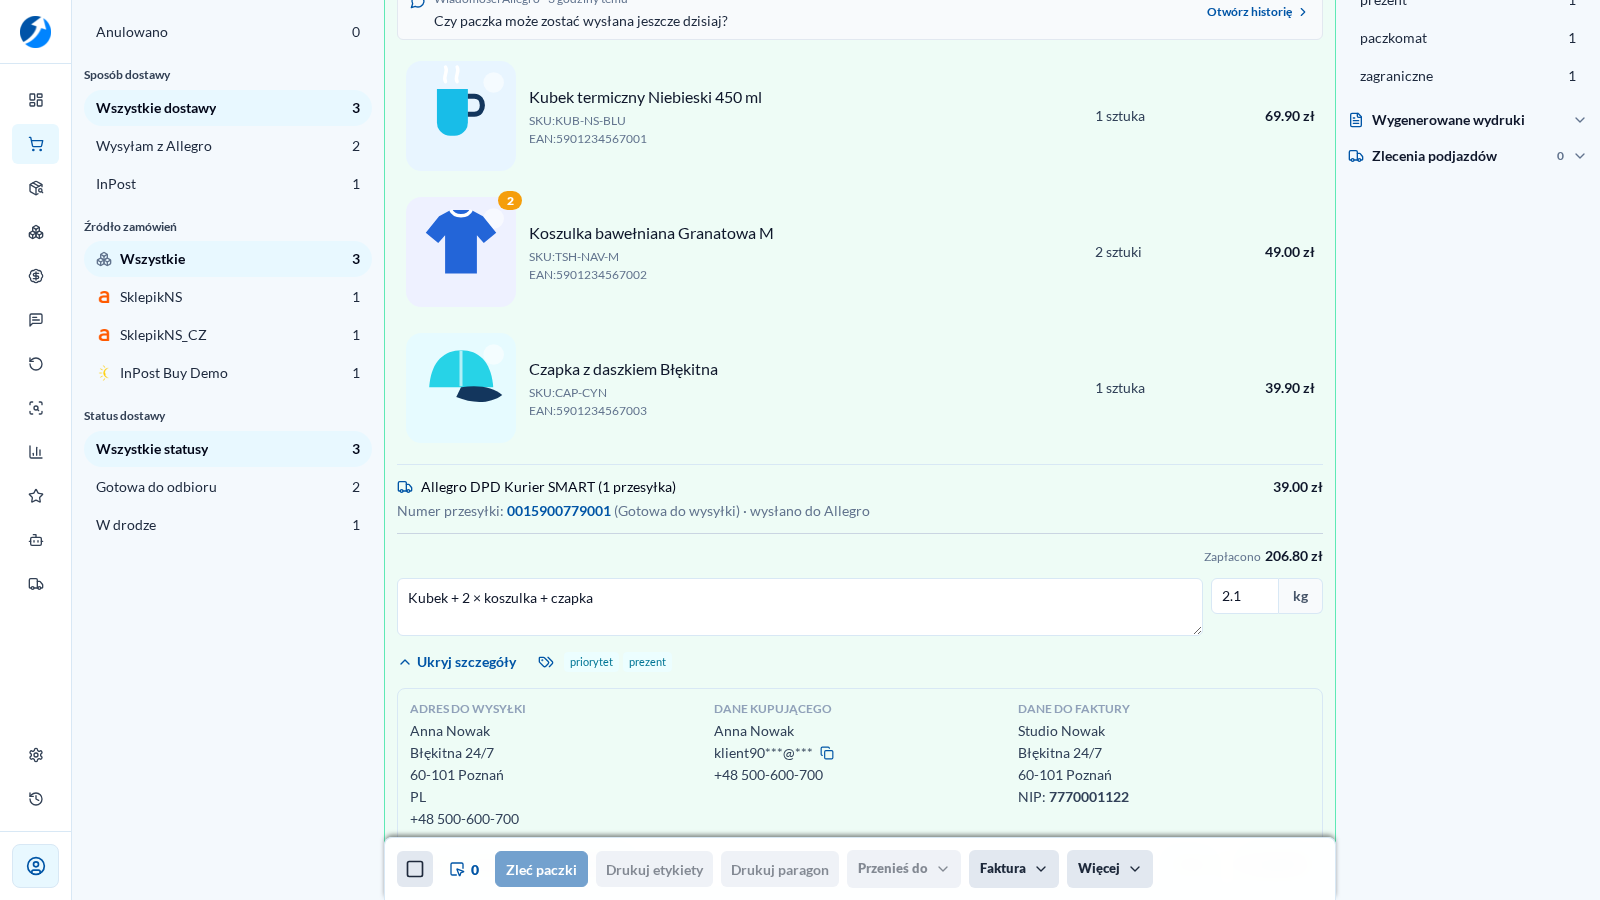Copy the buyer email address icon
The image size is (1600, 900).
(x=827, y=753)
